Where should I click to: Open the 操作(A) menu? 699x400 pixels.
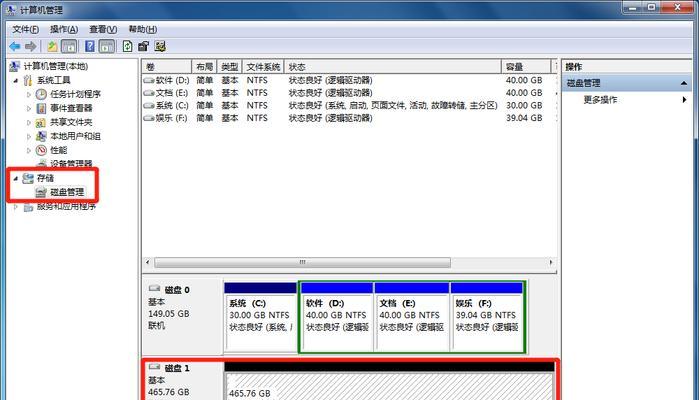64,29
